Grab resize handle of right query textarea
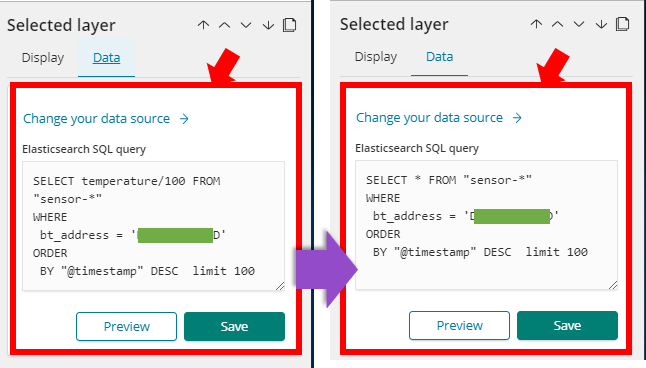 613,285
